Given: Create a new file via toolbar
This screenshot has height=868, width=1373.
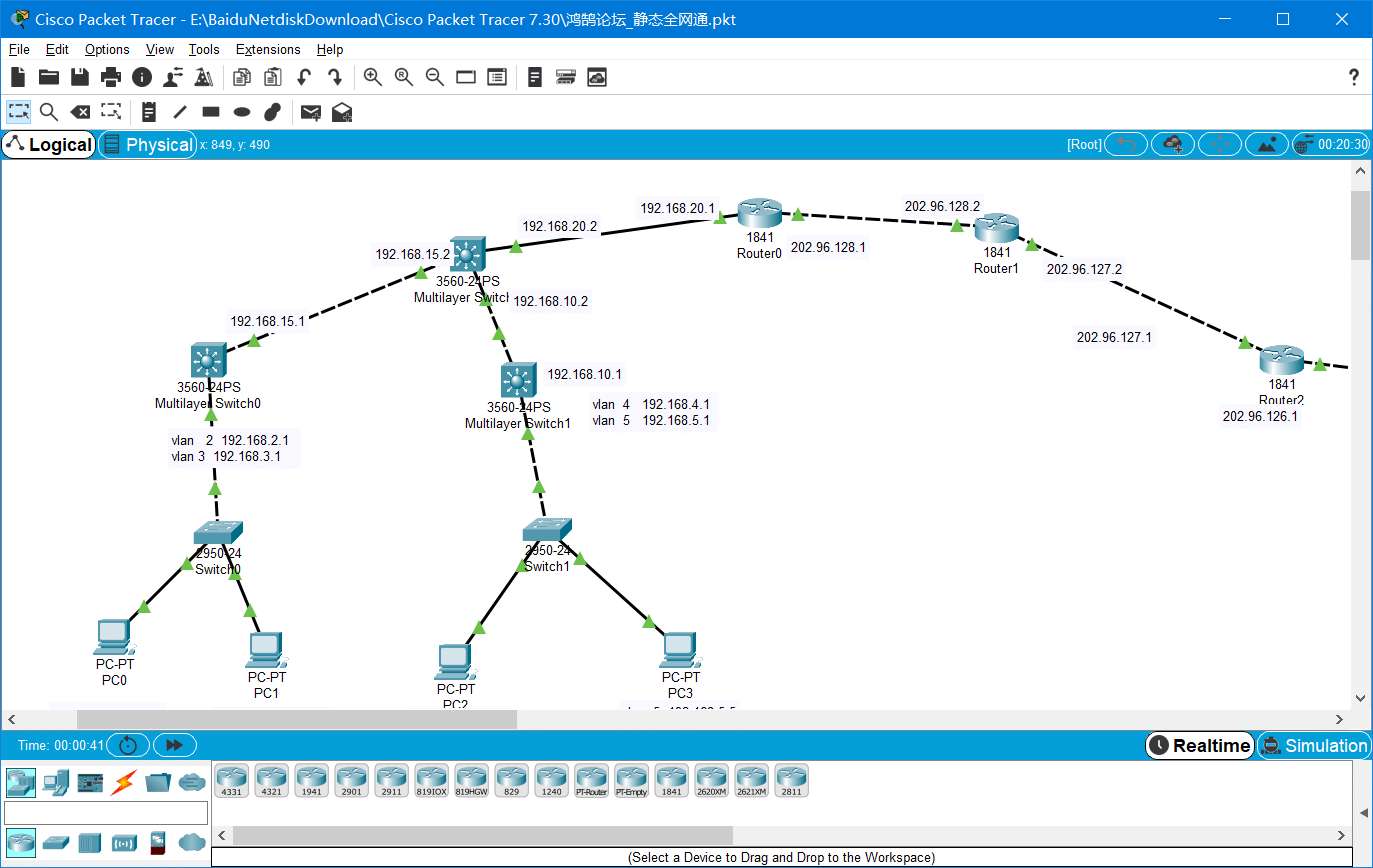Looking at the screenshot, I should click(x=18, y=77).
